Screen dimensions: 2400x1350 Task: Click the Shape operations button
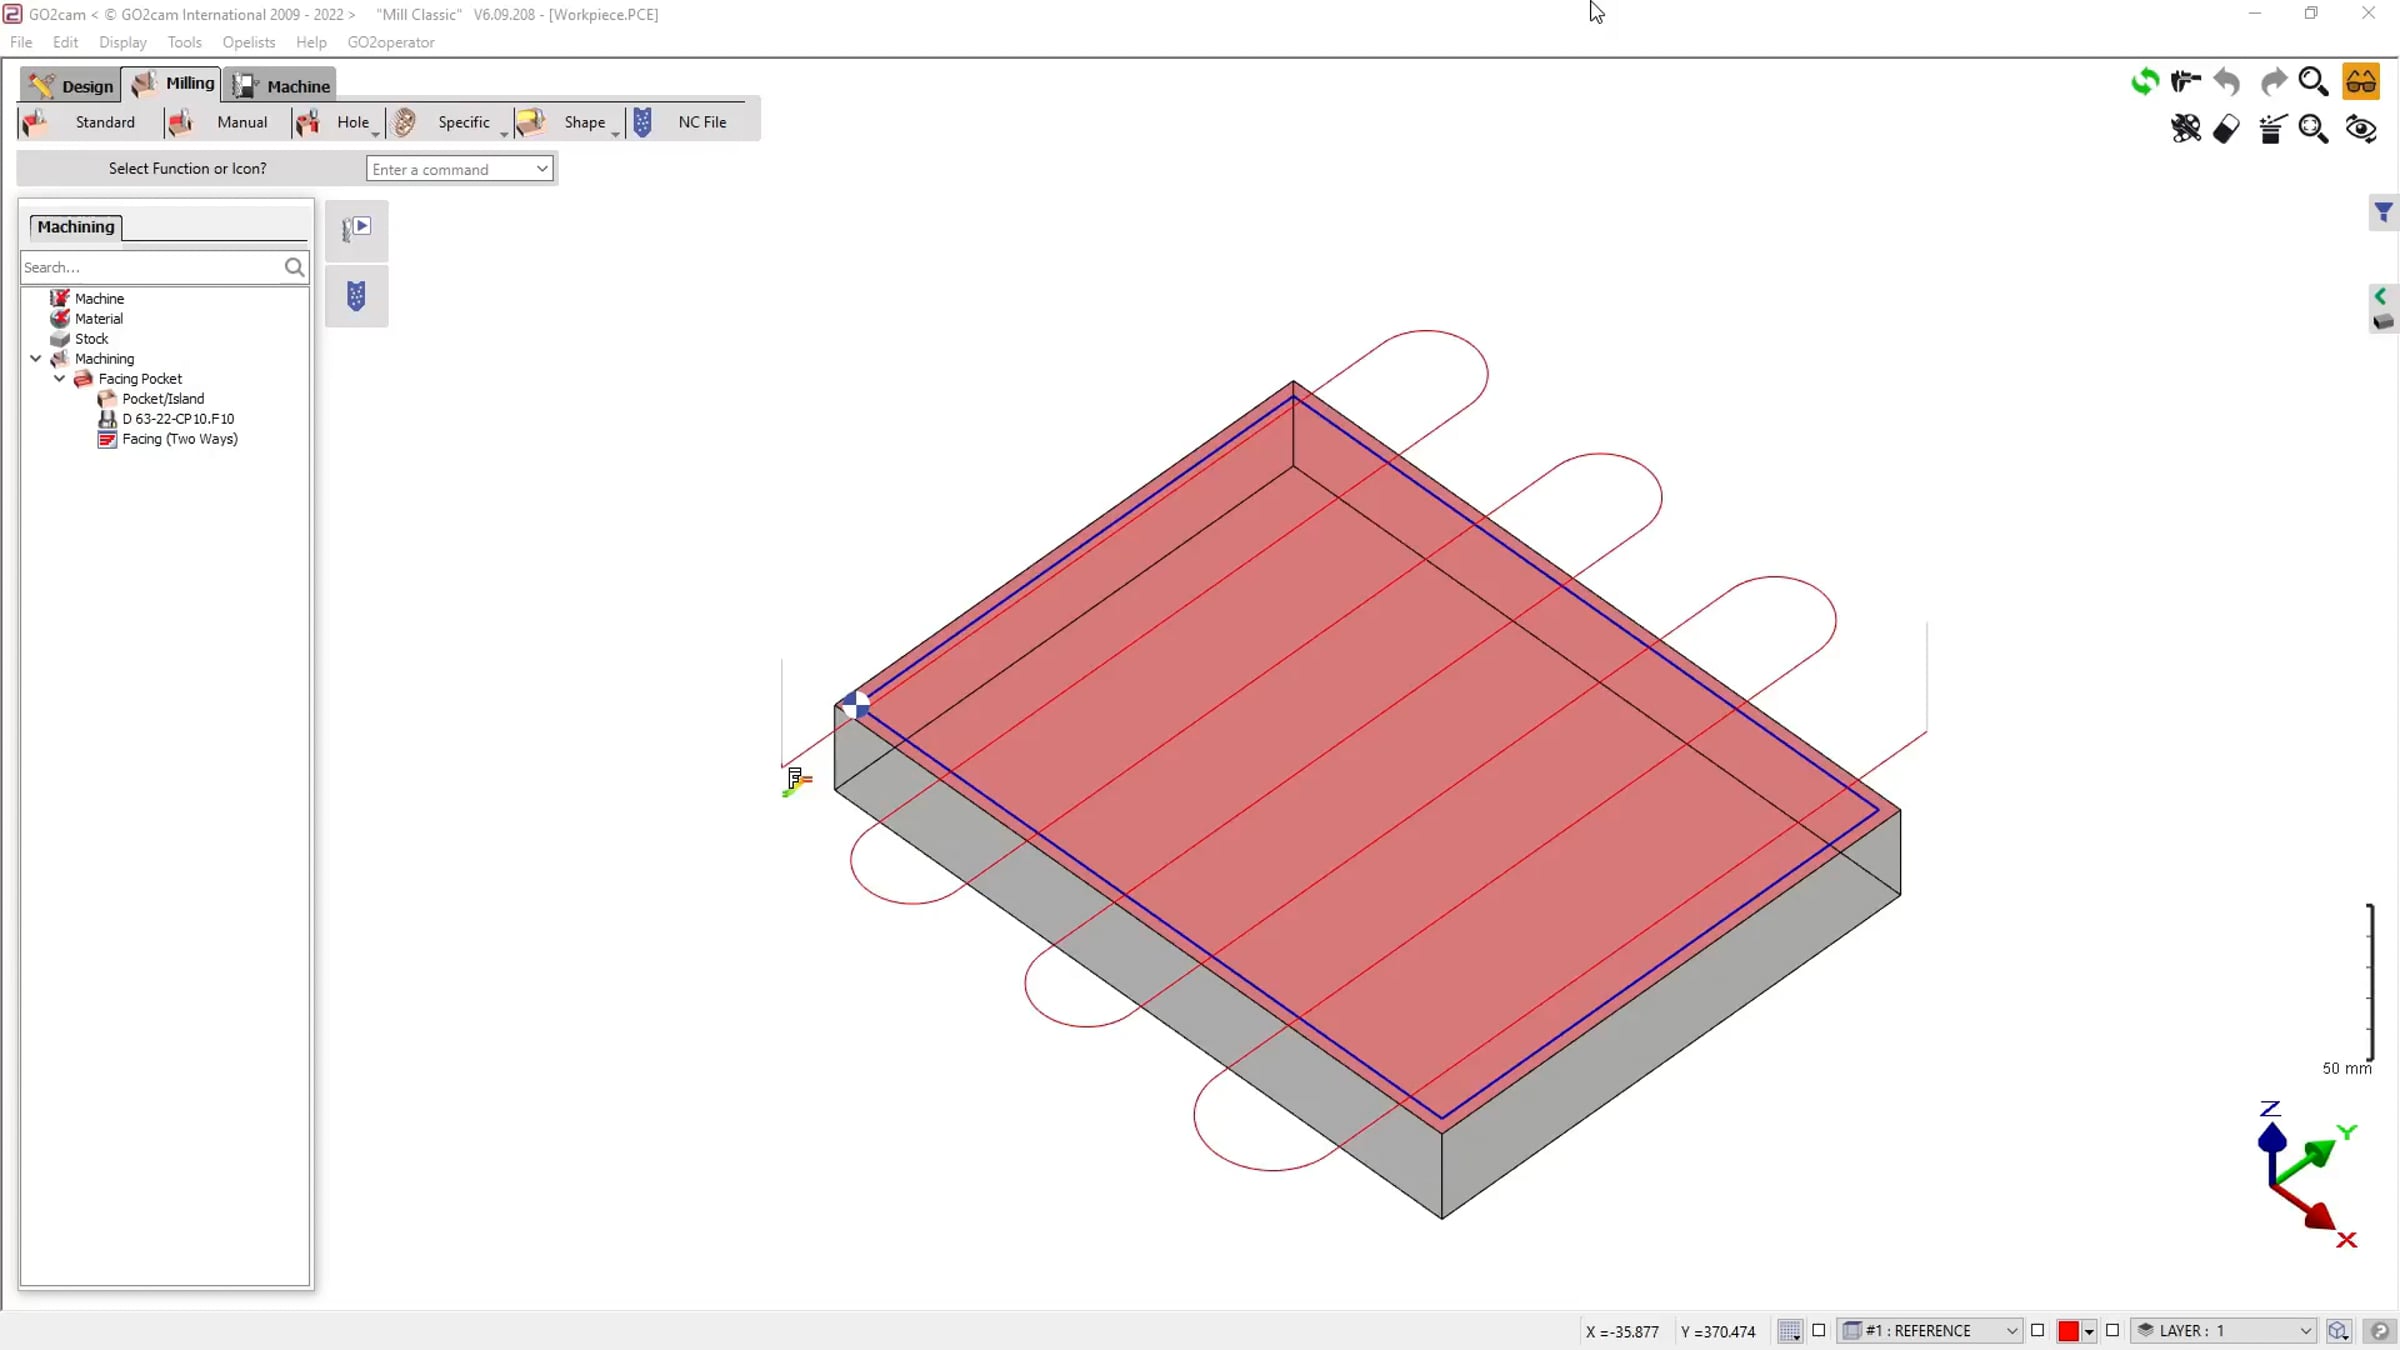(x=568, y=122)
